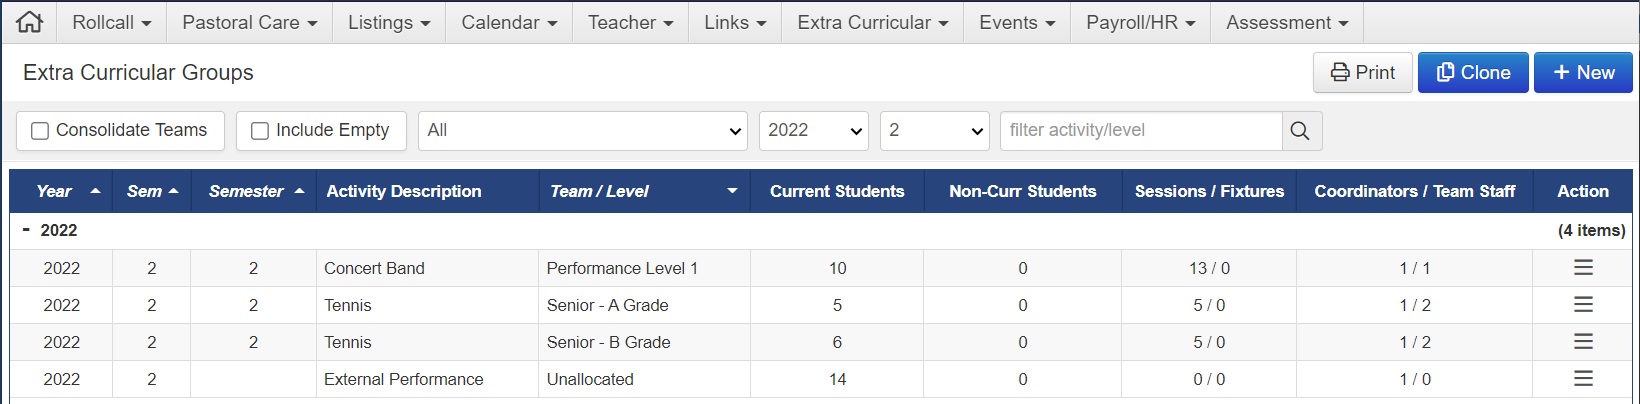Click the filter activity/level text field
Screen dimensions: 1640x404
[1141, 131]
